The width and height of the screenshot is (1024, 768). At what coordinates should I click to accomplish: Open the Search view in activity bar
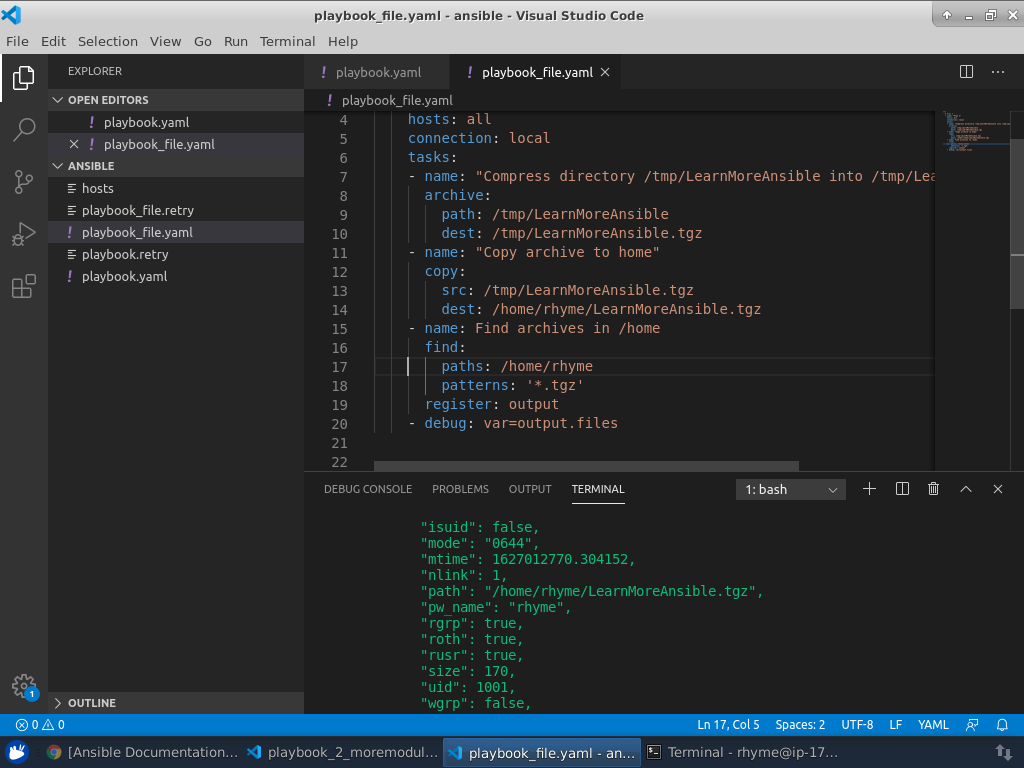(24, 129)
